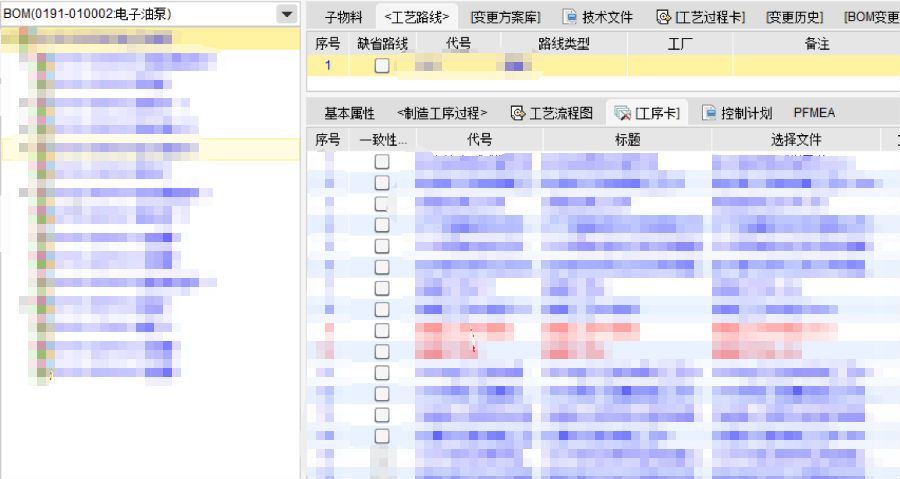Image resolution: width=900 pixels, height=479 pixels.
Task: Click the 控制计划 tab icon
Action: point(709,113)
